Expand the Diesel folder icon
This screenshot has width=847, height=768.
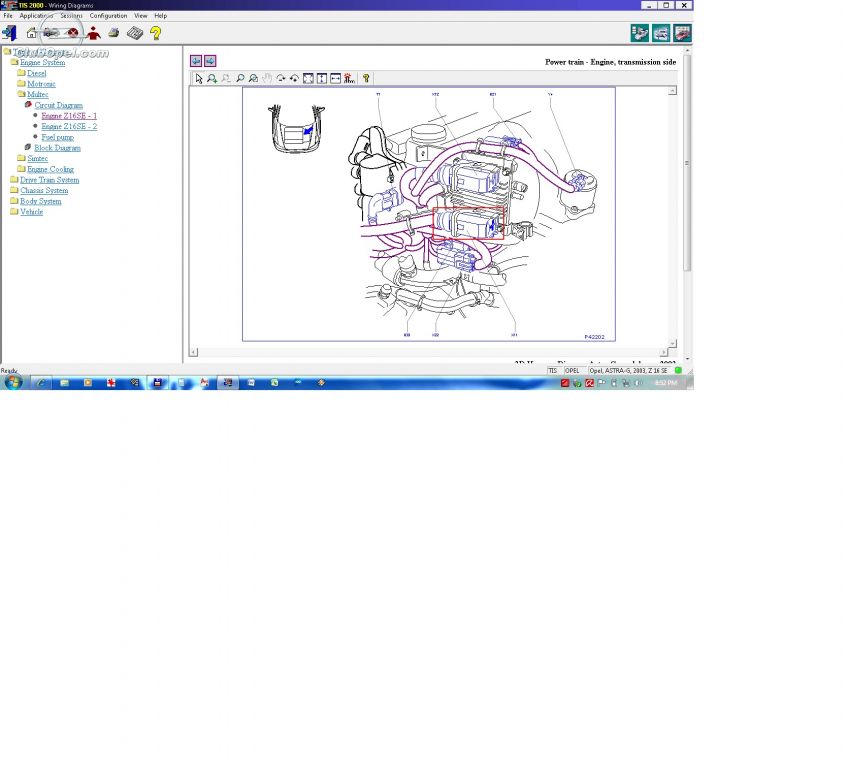(x=22, y=73)
